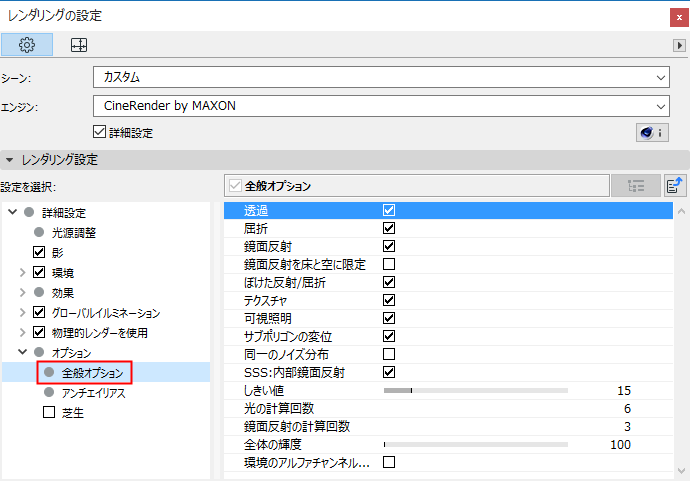Enable the 芝生 checkbox in the tree

pos(49,412)
